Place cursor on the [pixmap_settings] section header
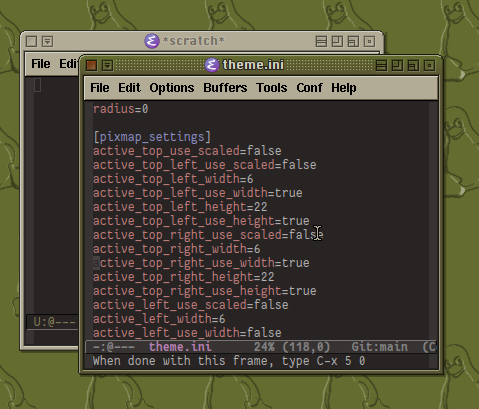Image resolution: width=479 pixels, height=409 pixels. (x=152, y=137)
